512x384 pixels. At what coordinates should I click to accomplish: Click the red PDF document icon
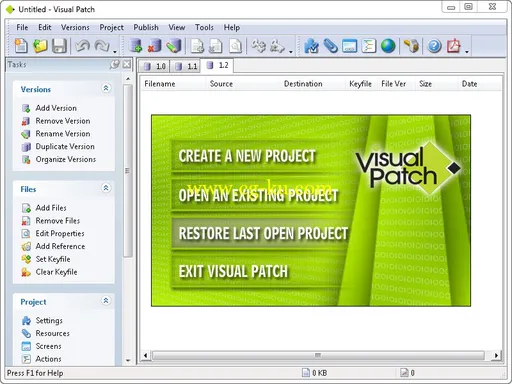[x=453, y=46]
